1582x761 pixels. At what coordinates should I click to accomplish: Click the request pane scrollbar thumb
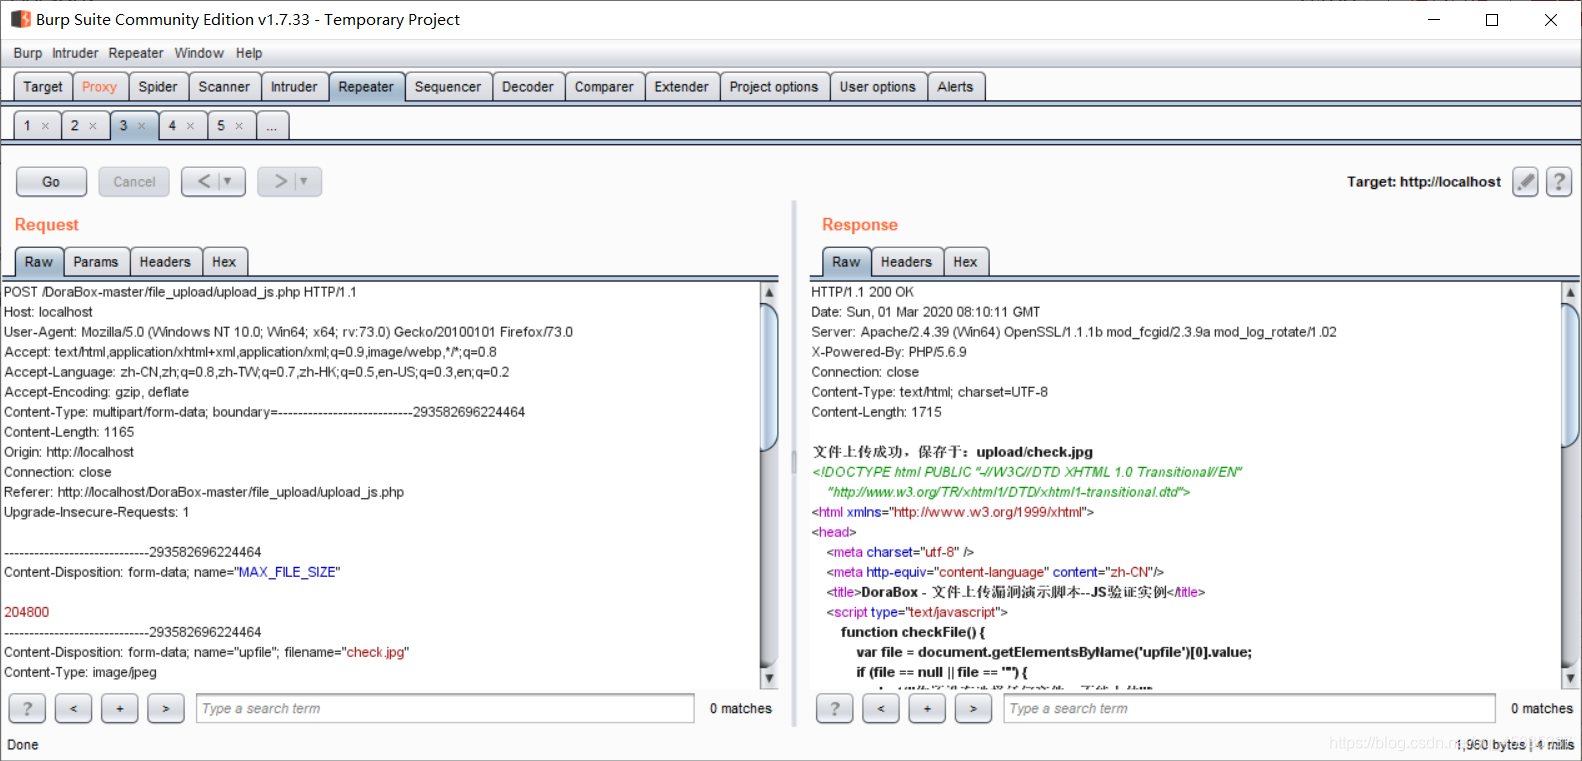tap(769, 377)
